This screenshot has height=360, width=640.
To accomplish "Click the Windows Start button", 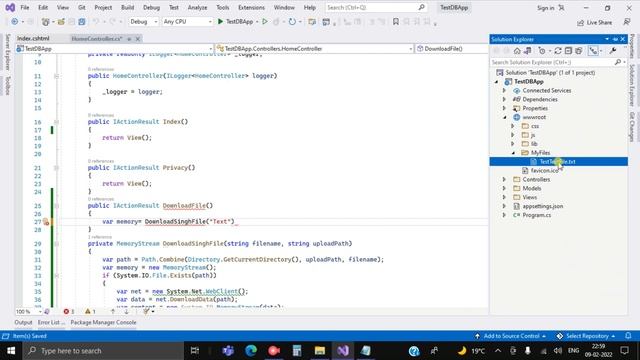I will (11, 351).
